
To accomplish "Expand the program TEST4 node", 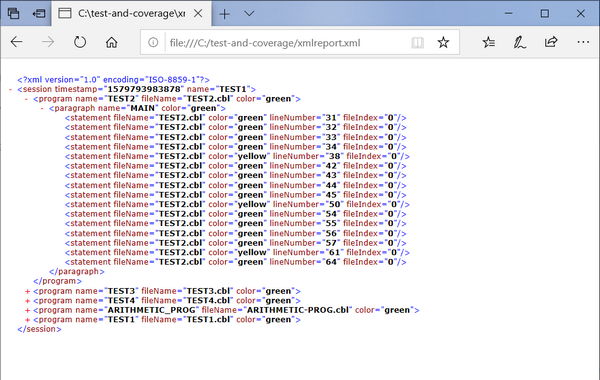I will tap(27, 301).
